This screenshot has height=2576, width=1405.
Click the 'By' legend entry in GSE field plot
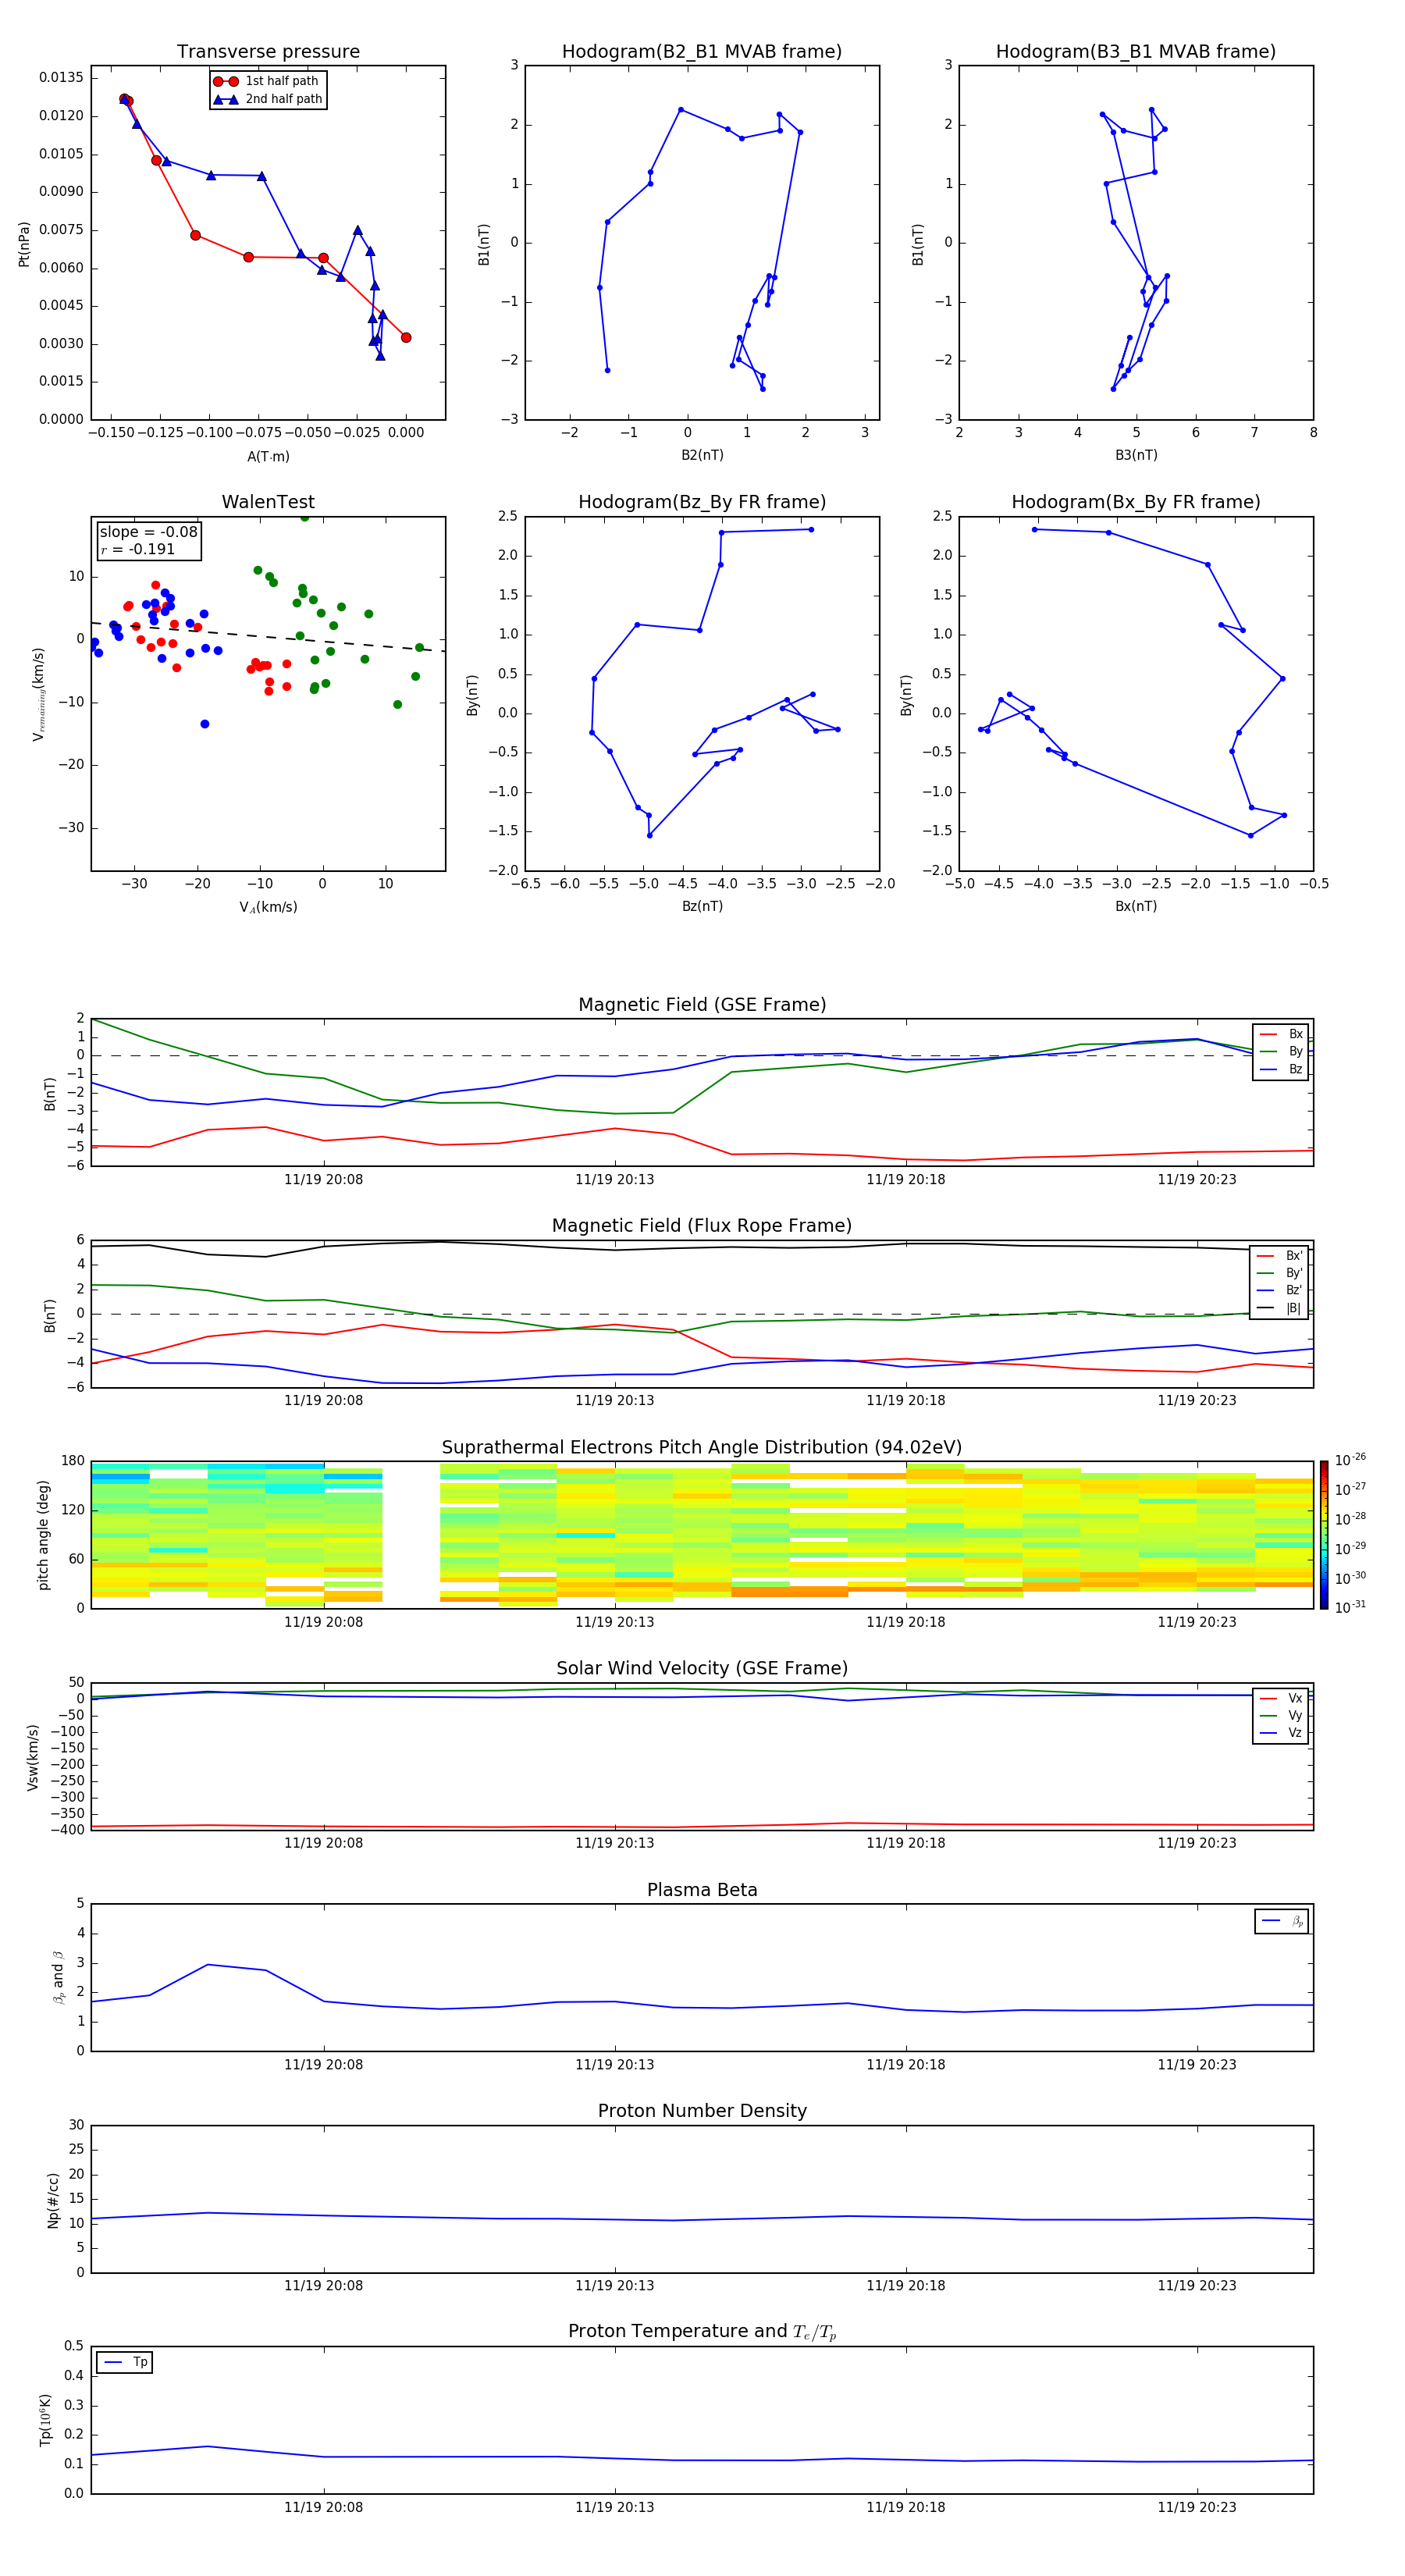tap(1281, 1052)
